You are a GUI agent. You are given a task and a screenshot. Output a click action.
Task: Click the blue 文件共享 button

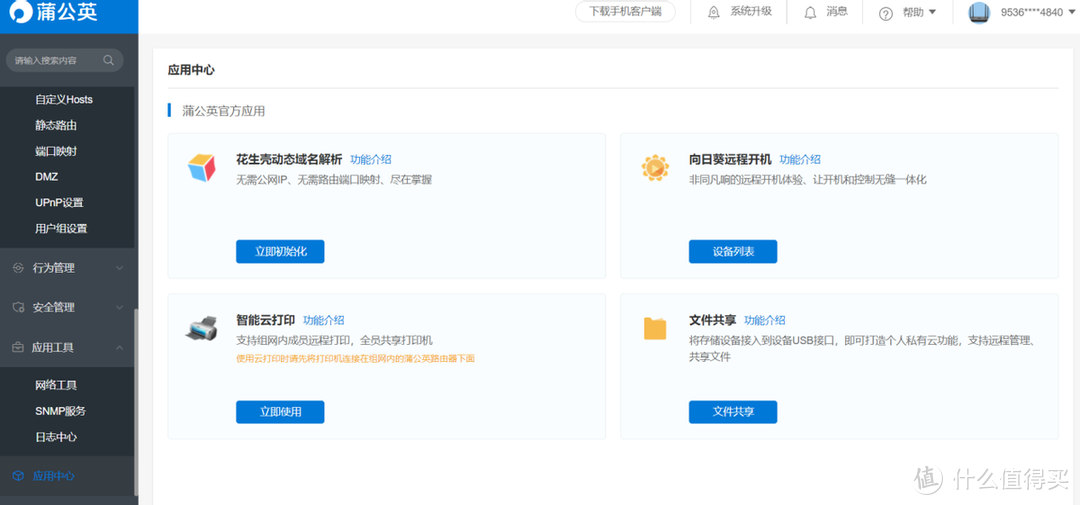click(x=733, y=412)
